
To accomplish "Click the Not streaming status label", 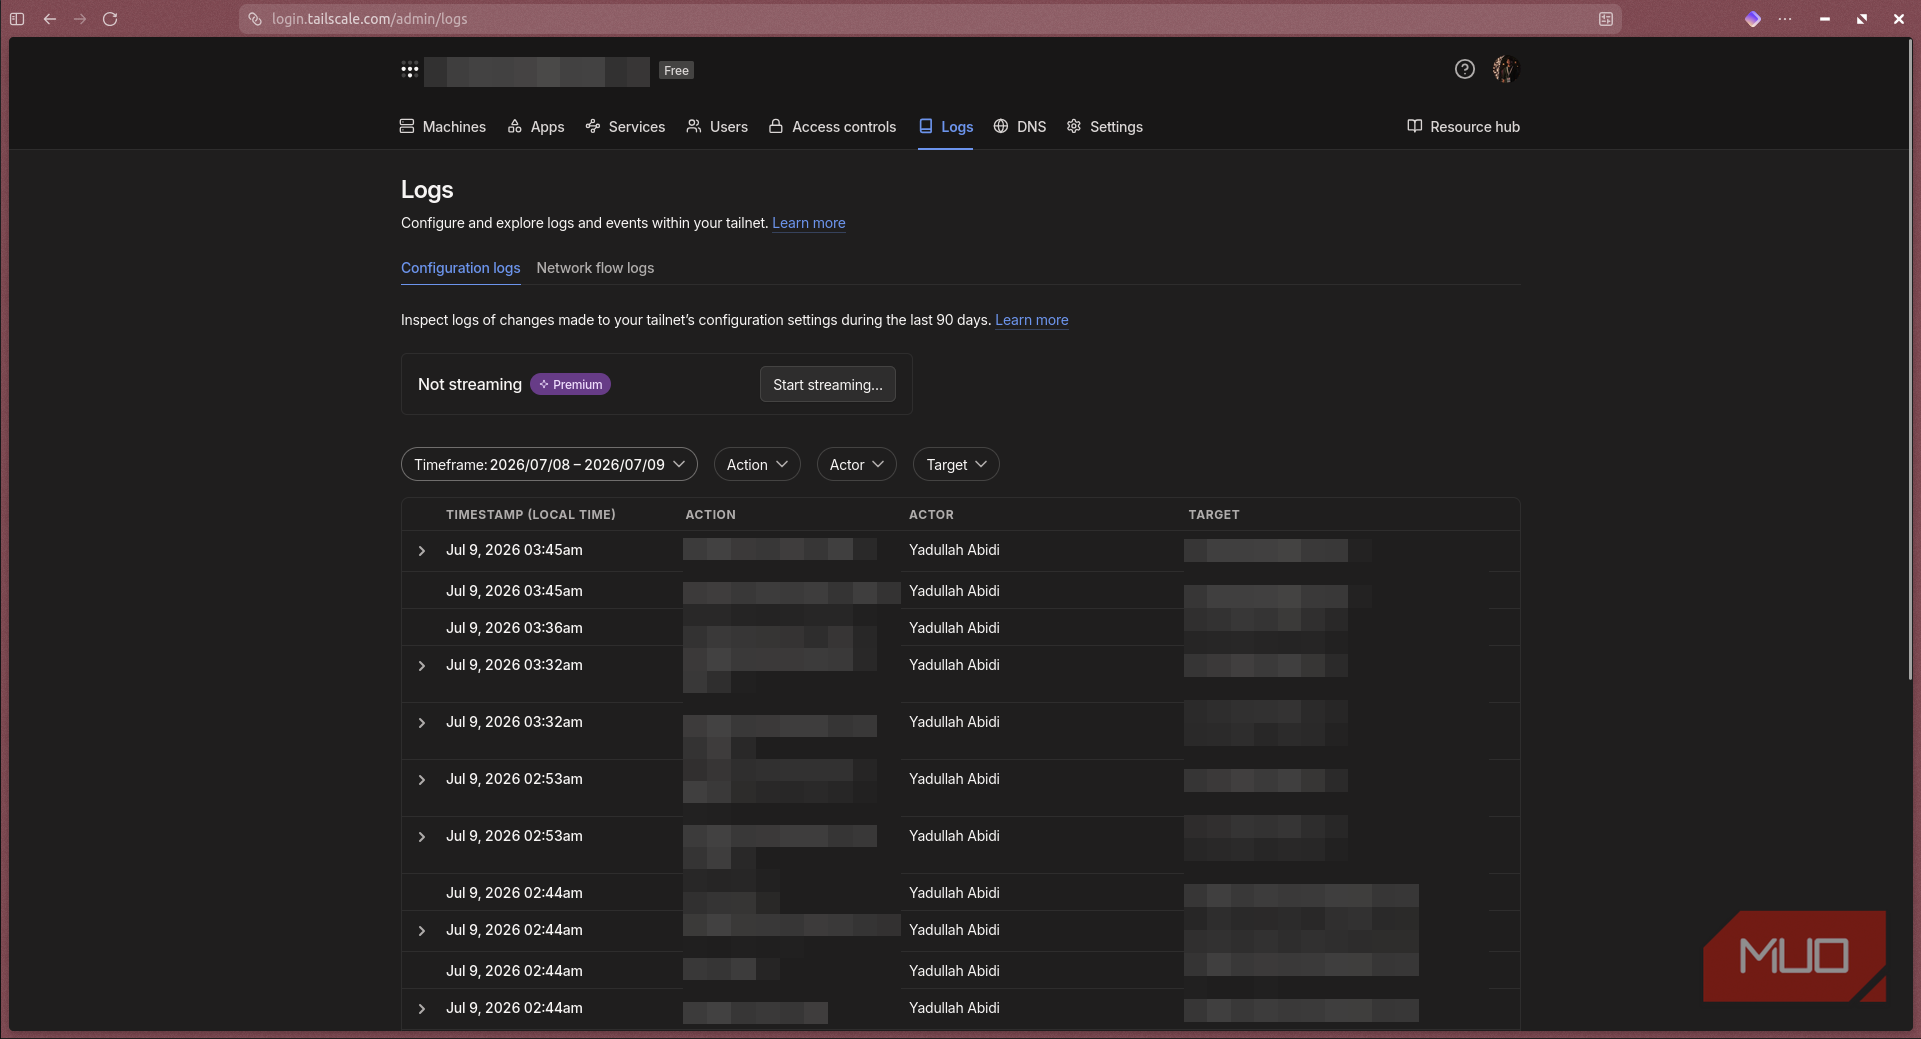I will click(x=470, y=385).
